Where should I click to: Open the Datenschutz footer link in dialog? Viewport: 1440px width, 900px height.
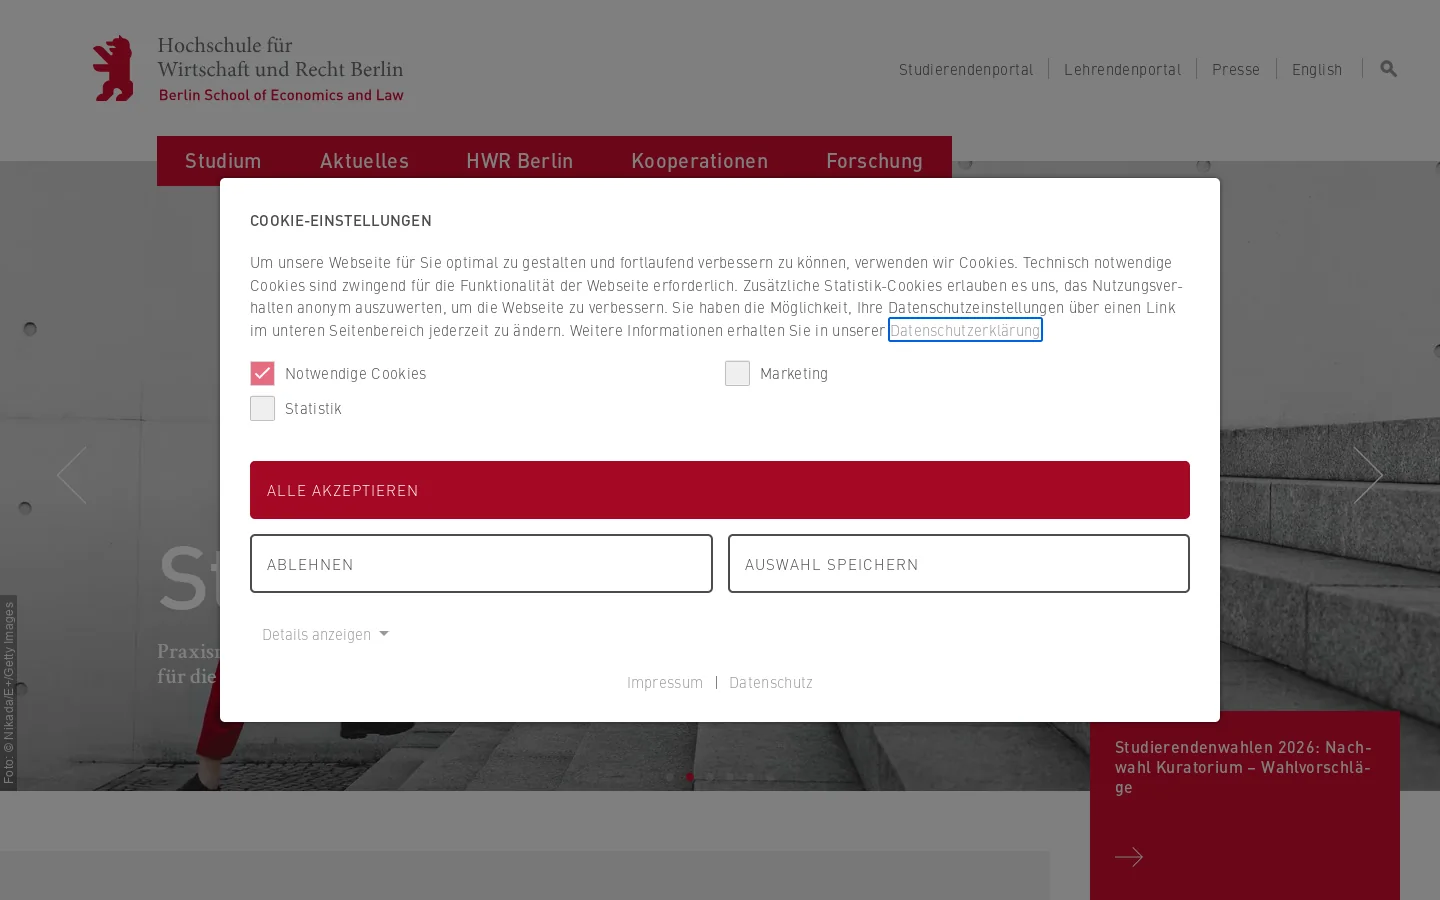tap(771, 682)
